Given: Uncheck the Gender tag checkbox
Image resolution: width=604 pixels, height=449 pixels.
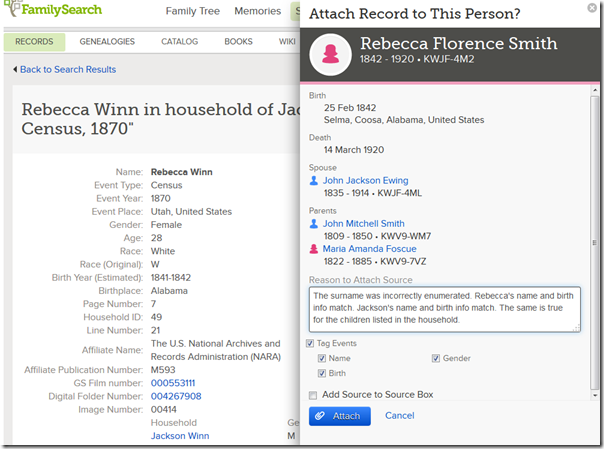Looking at the screenshot, I should pyautogui.click(x=436, y=359).
